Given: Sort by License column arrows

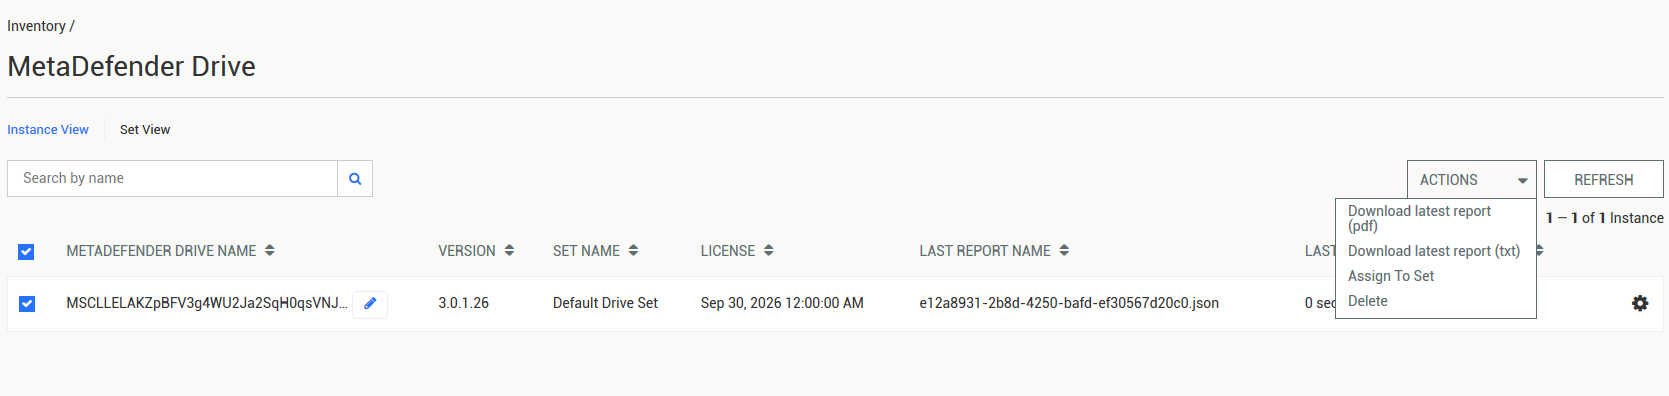Looking at the screenshot, I should pyautogui.click(x=768, y=251).
